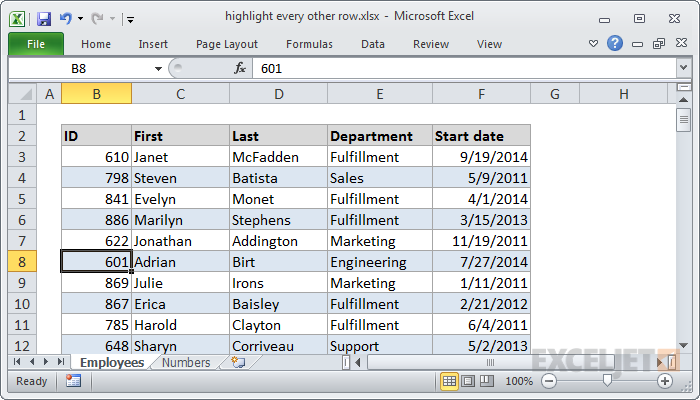Viewport: 700px width, 400px height.
Task: Select the Employees sheet tab
Action: (x=112, y=362)
